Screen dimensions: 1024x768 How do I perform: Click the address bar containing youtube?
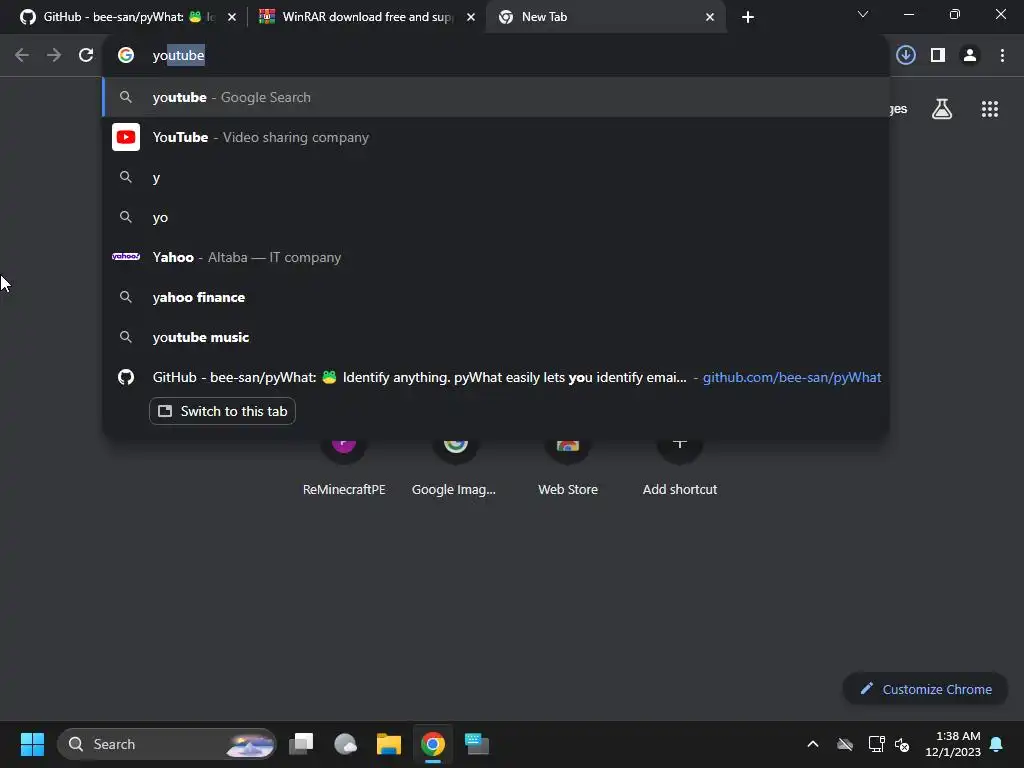(x=496, y=55)
